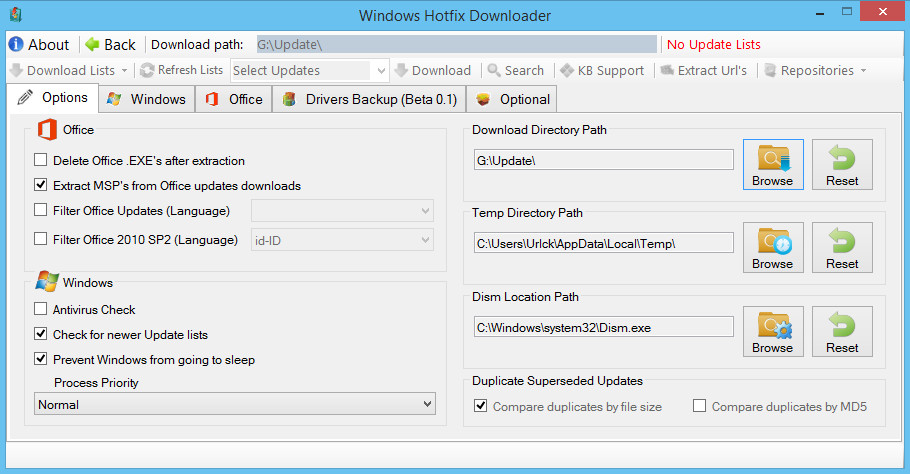The height and width of the screenshot is (474, 910).
Task: Switch to the Office tab
Action: (234, 99)
